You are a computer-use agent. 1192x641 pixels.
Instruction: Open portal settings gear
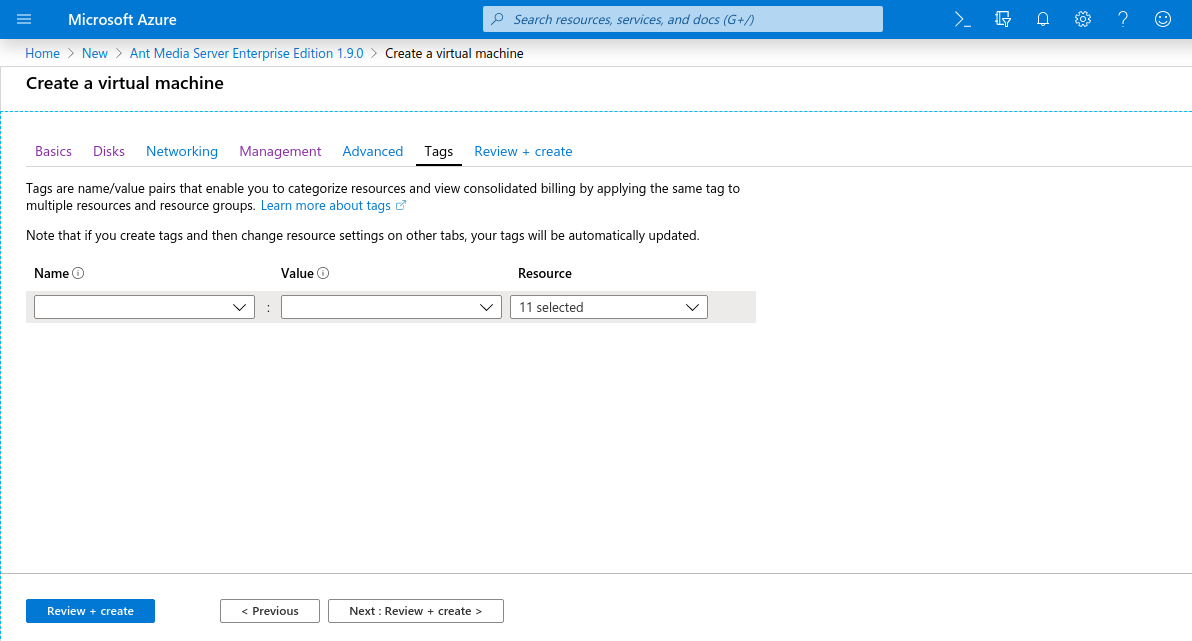1083,19
